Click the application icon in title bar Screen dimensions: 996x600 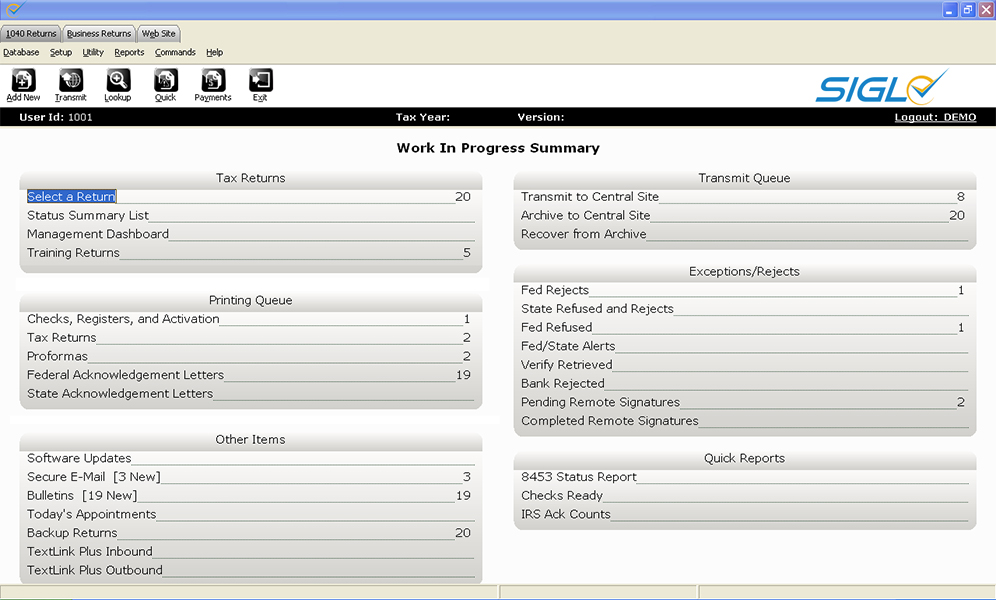13,9
